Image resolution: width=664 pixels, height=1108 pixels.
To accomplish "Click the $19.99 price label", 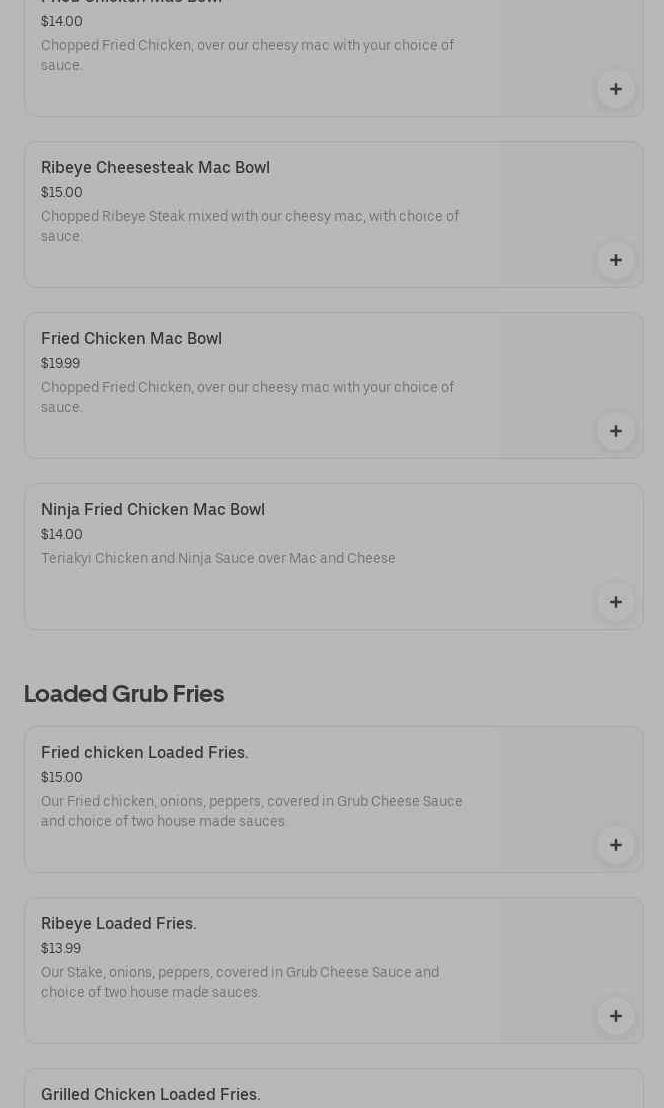I will (60, 364).
